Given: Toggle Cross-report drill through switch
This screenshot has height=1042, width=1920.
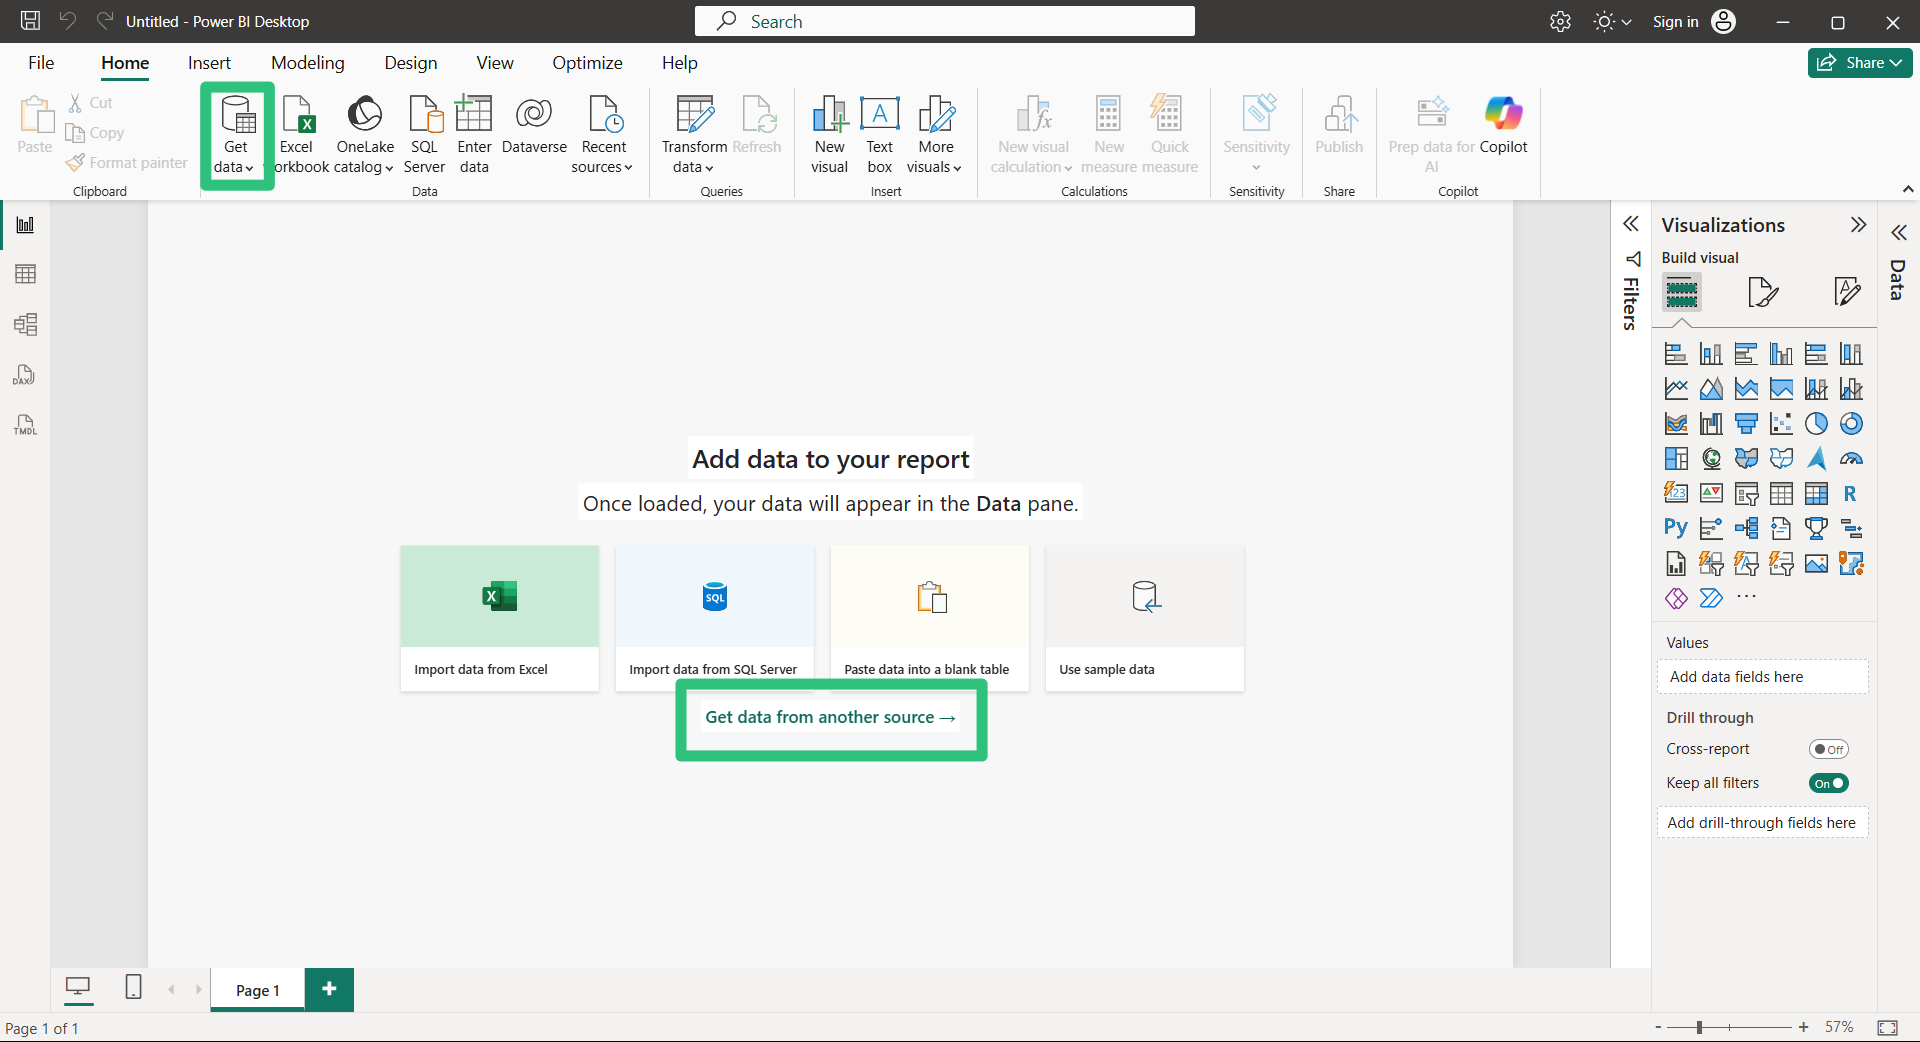Looking at the screenshot, I should coord(1829,749).
